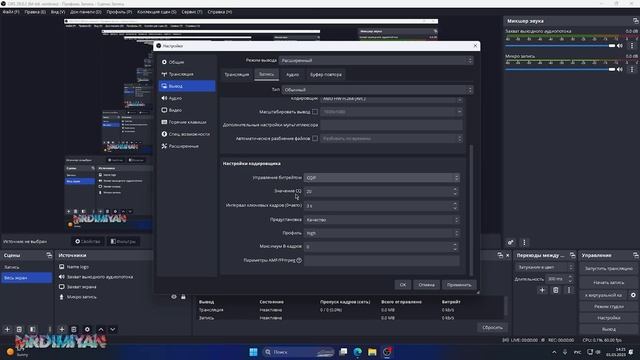
Task: Open the Предустановка dropdown
Action: pos(382,220)
